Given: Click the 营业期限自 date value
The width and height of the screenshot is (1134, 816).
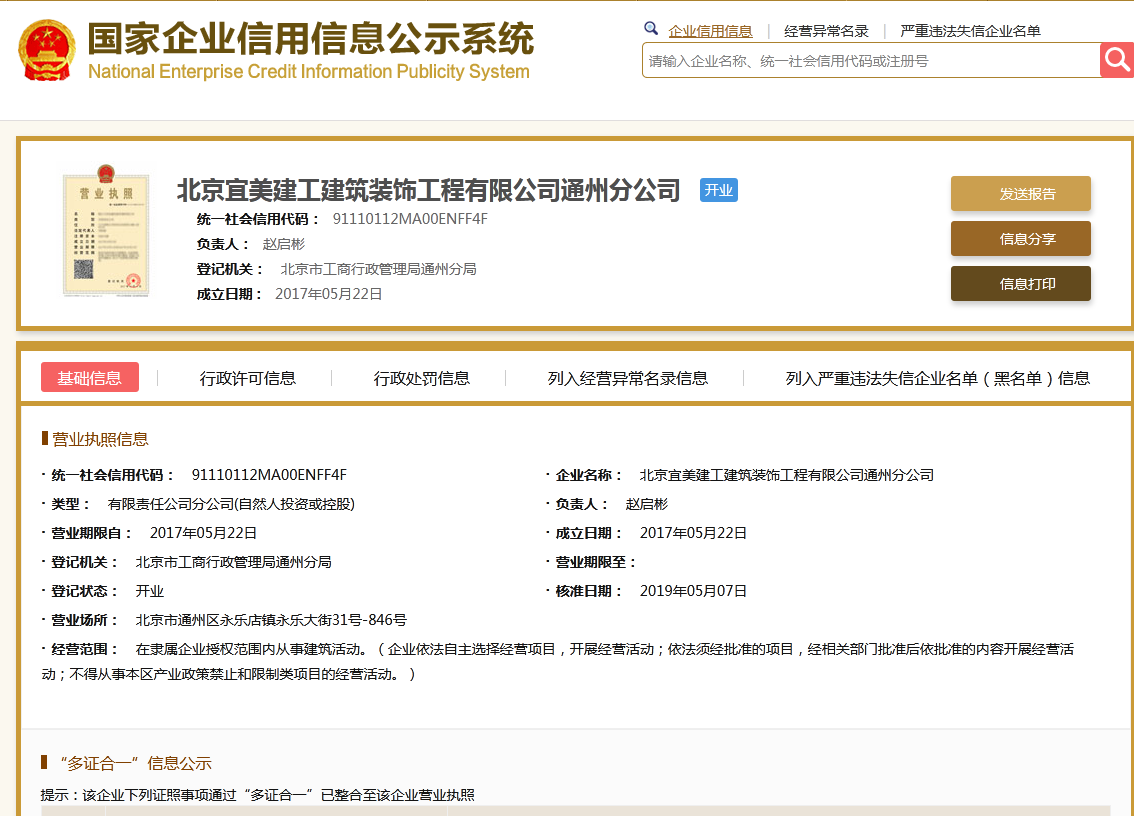Looking at the screenshot, I should (203, 532).
